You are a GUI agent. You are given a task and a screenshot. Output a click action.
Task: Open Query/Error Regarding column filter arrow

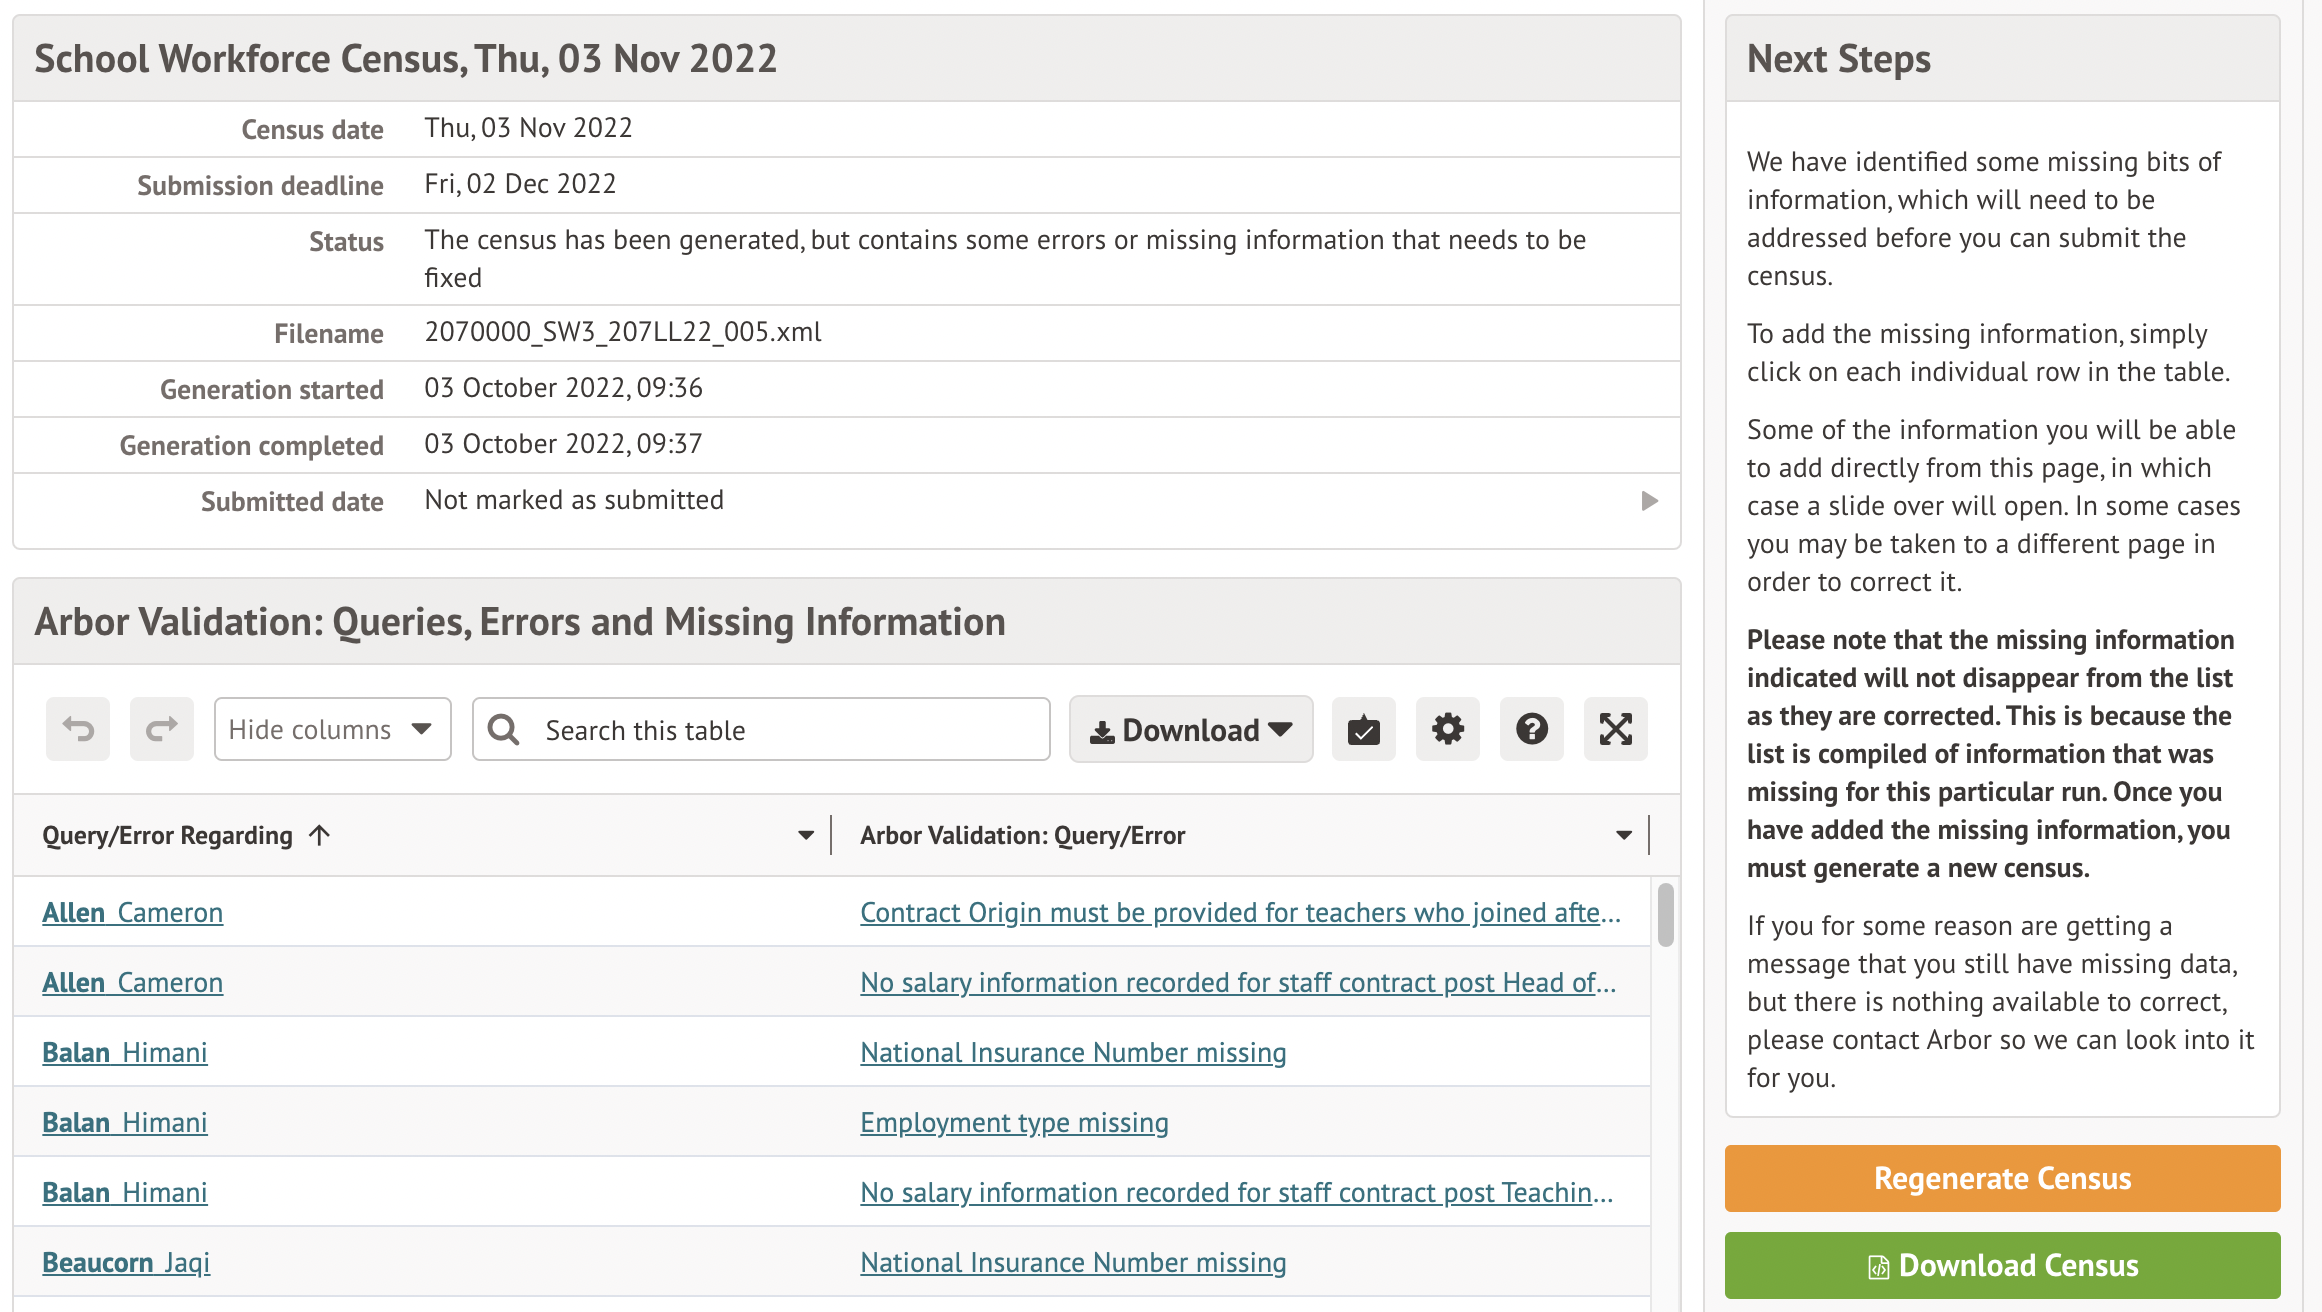click(x=806, y=835)
